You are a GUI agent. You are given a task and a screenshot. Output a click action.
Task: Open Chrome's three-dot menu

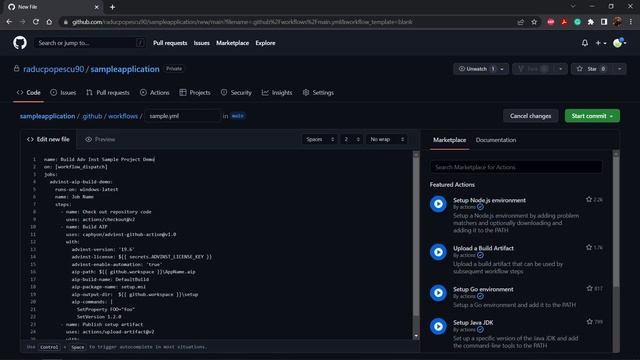click(x=631, y=22)
